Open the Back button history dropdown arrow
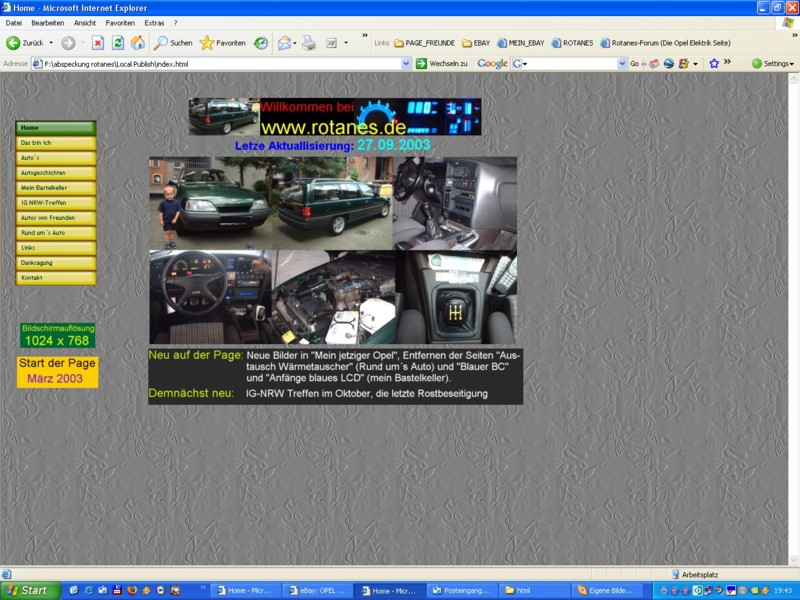This screenshot has width=800, height=600. [51, 43]
